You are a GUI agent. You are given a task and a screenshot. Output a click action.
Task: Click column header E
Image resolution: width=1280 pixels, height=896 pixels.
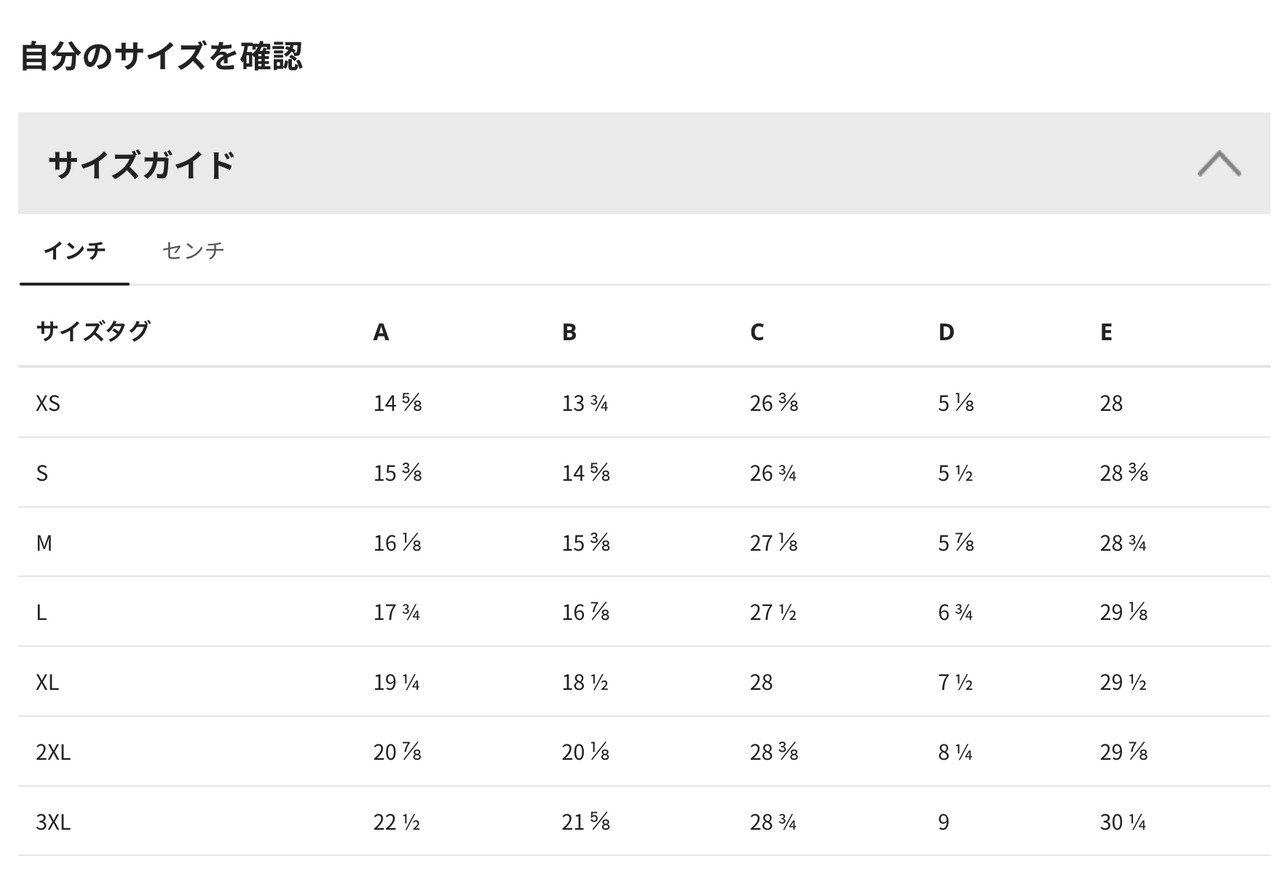pos(1106,332)
